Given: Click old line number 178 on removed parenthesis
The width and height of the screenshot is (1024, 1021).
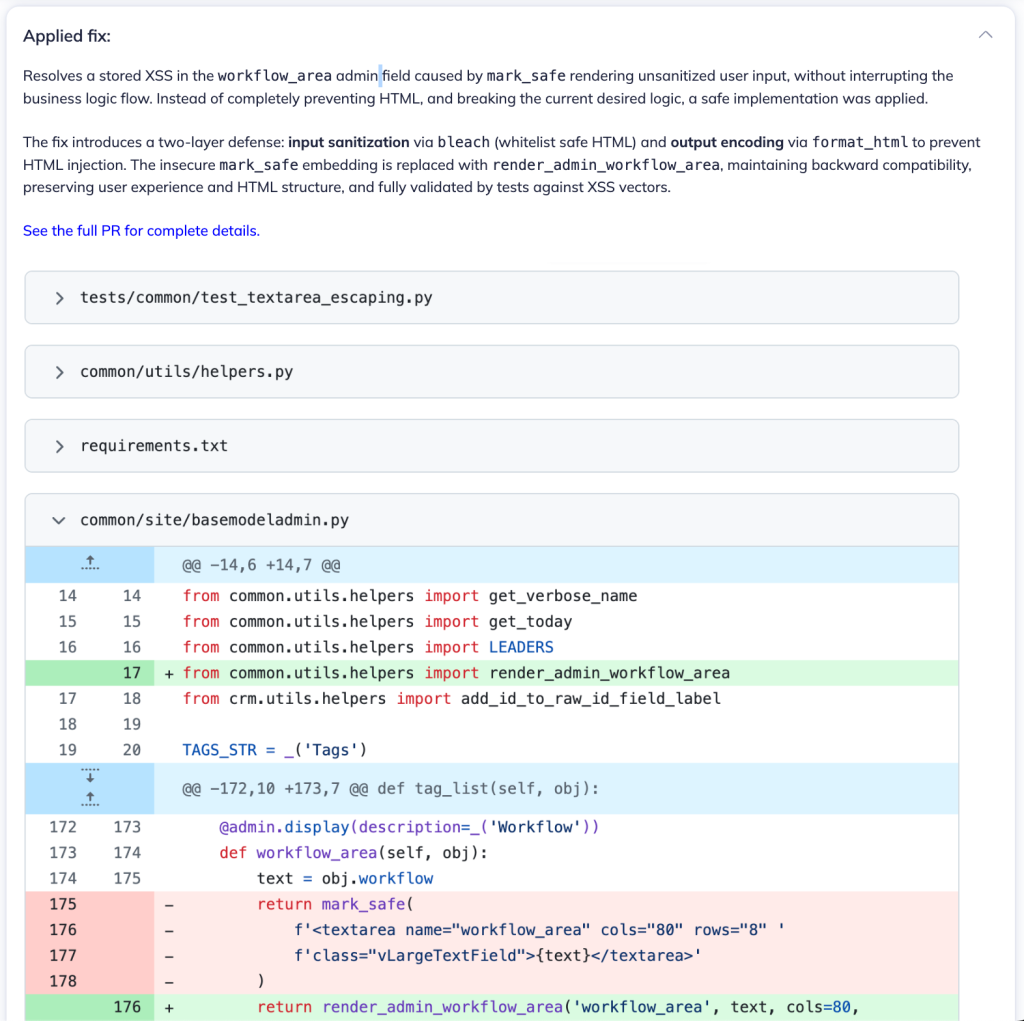Looking at the screenshot, I should 62,981.
